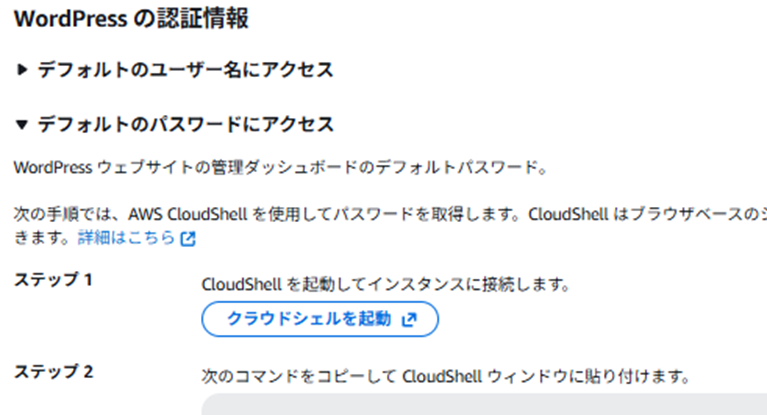Viewport: 767px width, 415px height.
Task: Click the text CloudShell を起動してインスタンスに接続します
Action: coord(385,285)
